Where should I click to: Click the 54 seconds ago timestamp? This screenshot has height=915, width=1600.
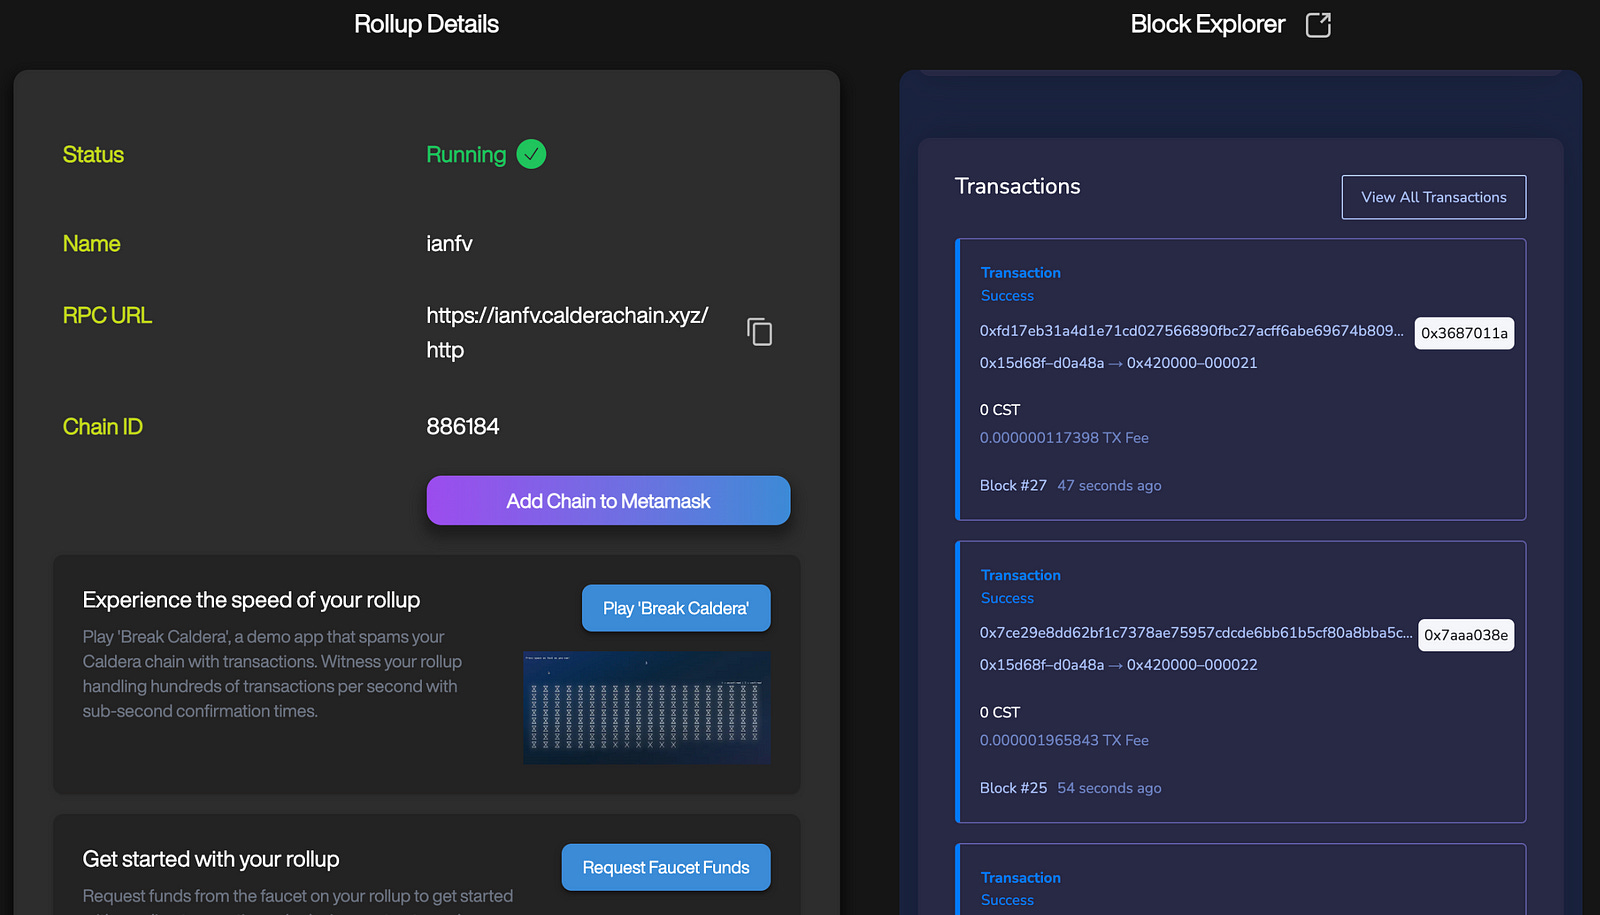[1109, 788]
